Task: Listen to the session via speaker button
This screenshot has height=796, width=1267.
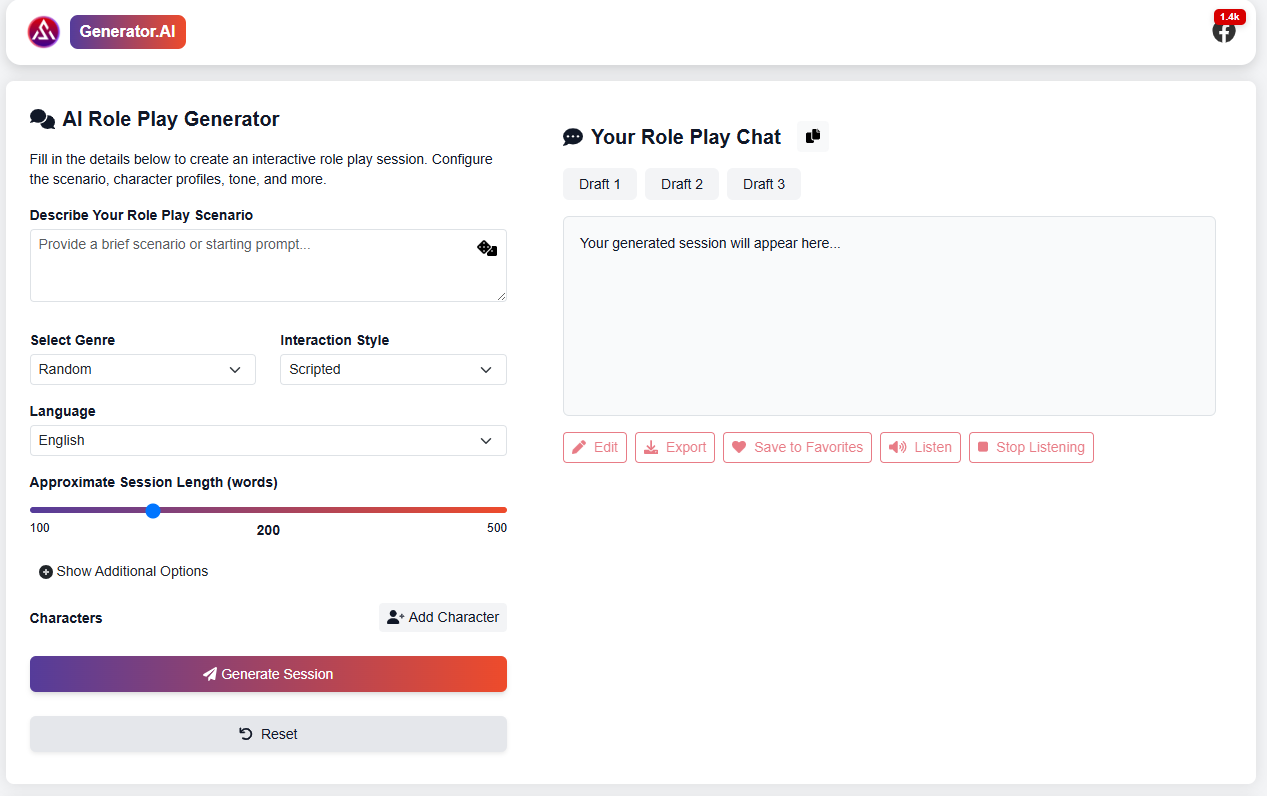Action: (920, 447)
